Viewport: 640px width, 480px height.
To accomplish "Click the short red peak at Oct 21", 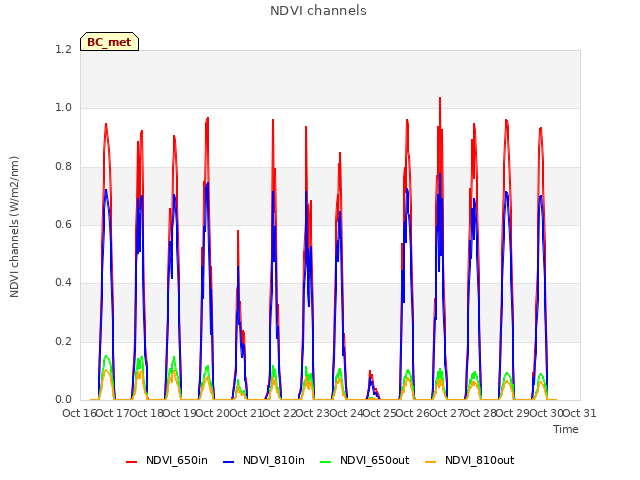I will [x=238, y=232].
